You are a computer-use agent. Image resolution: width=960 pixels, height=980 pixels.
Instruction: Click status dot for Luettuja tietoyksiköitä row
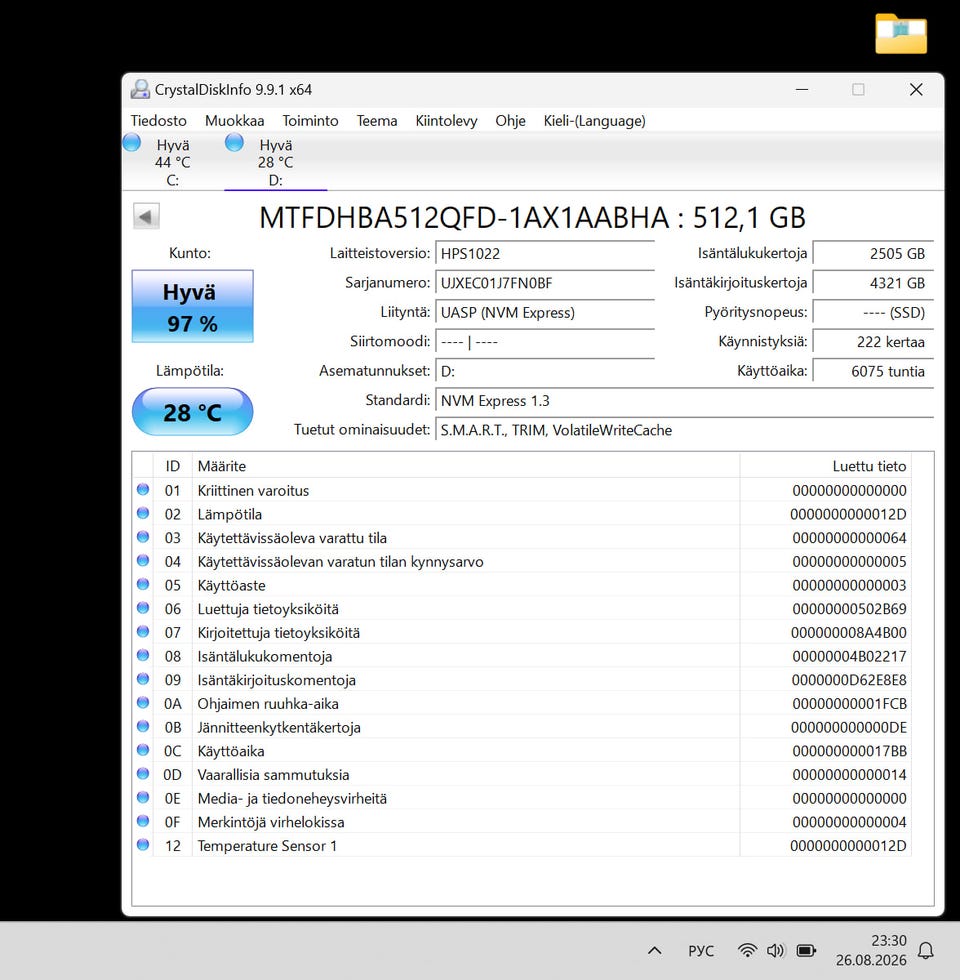tap(143, 608)
